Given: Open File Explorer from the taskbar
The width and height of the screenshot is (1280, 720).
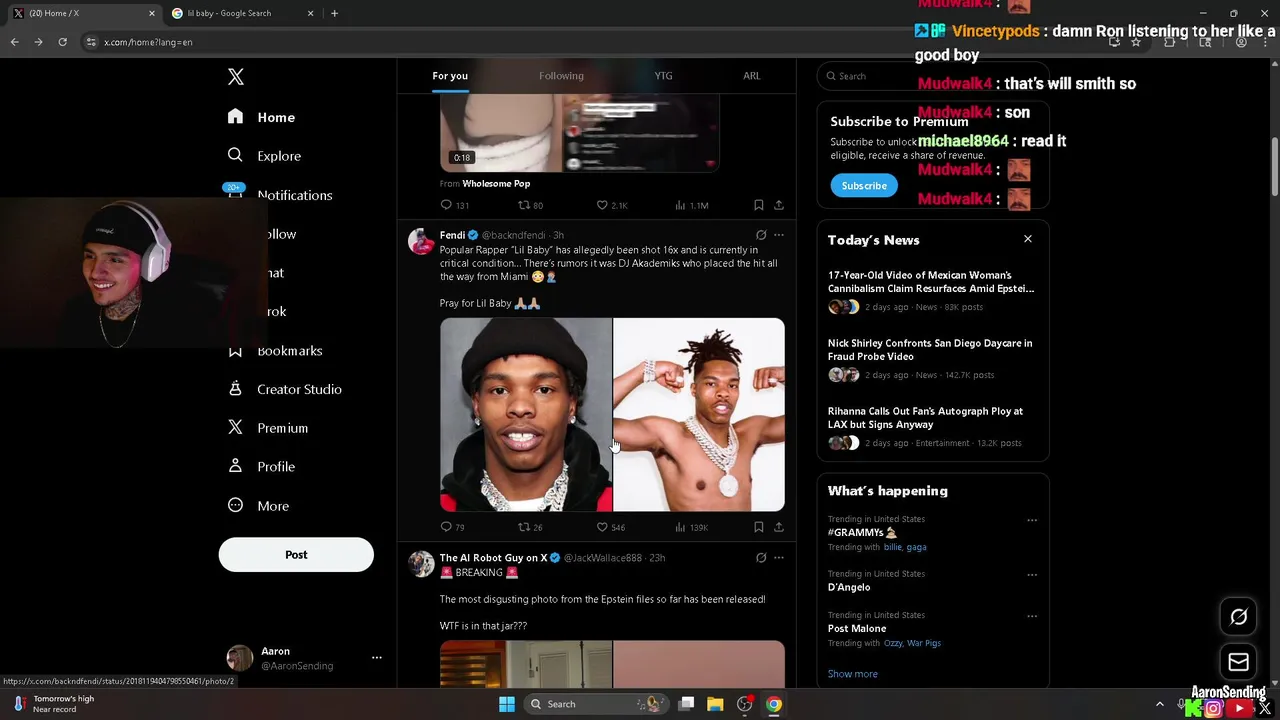Looking at the screenshot, I should click(715, 704).
